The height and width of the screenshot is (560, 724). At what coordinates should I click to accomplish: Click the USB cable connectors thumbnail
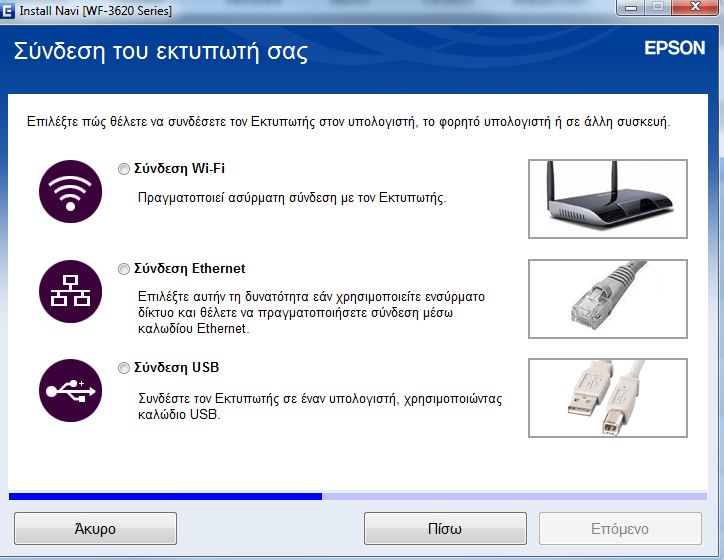tap(608, 398)
